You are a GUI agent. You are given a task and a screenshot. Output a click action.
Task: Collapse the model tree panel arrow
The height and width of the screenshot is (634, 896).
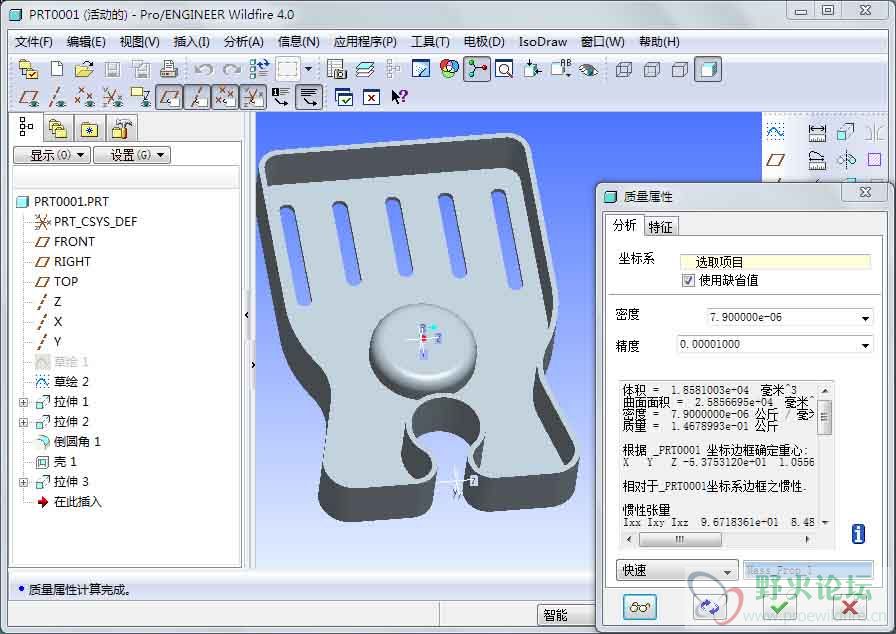[x=247, y=315]
